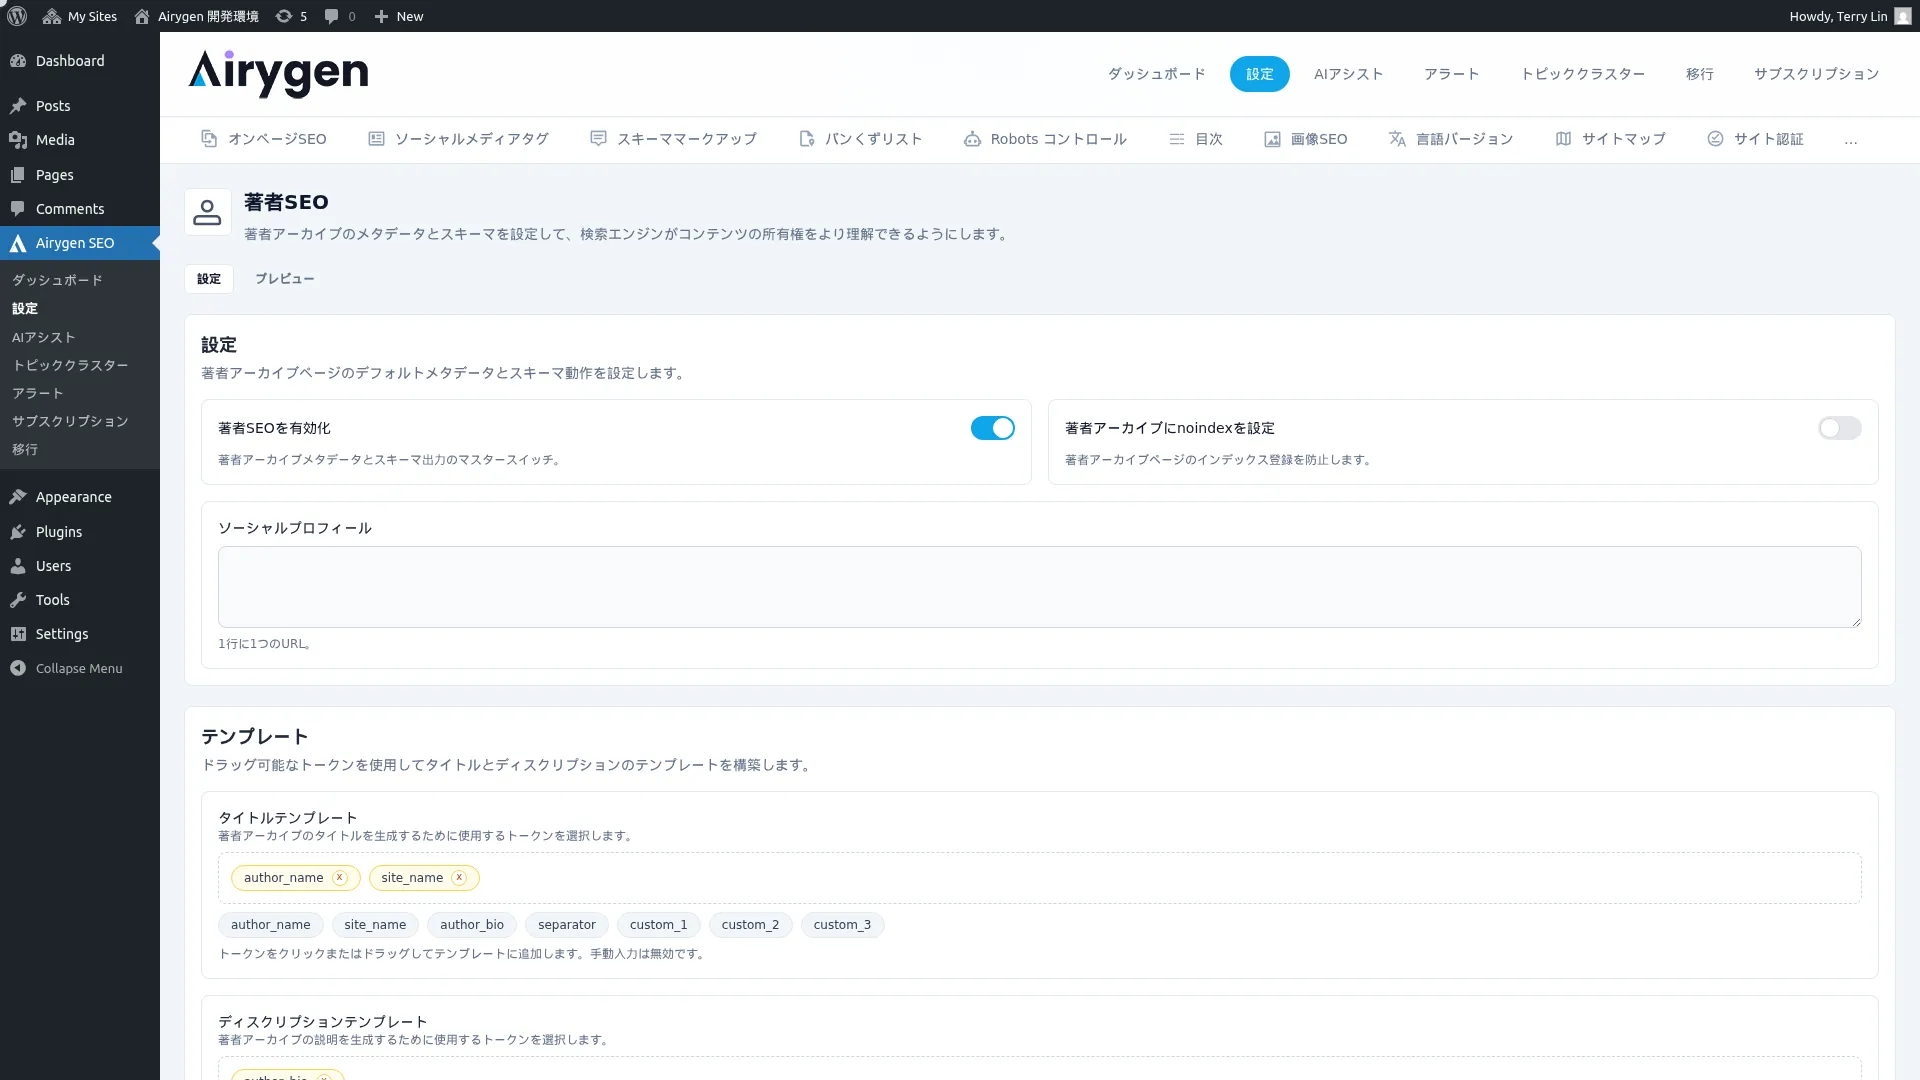Open Comments in the sidebar
Image resolution: width=1920 pixels, height=1080 pixels.
[x=80, y=209]
